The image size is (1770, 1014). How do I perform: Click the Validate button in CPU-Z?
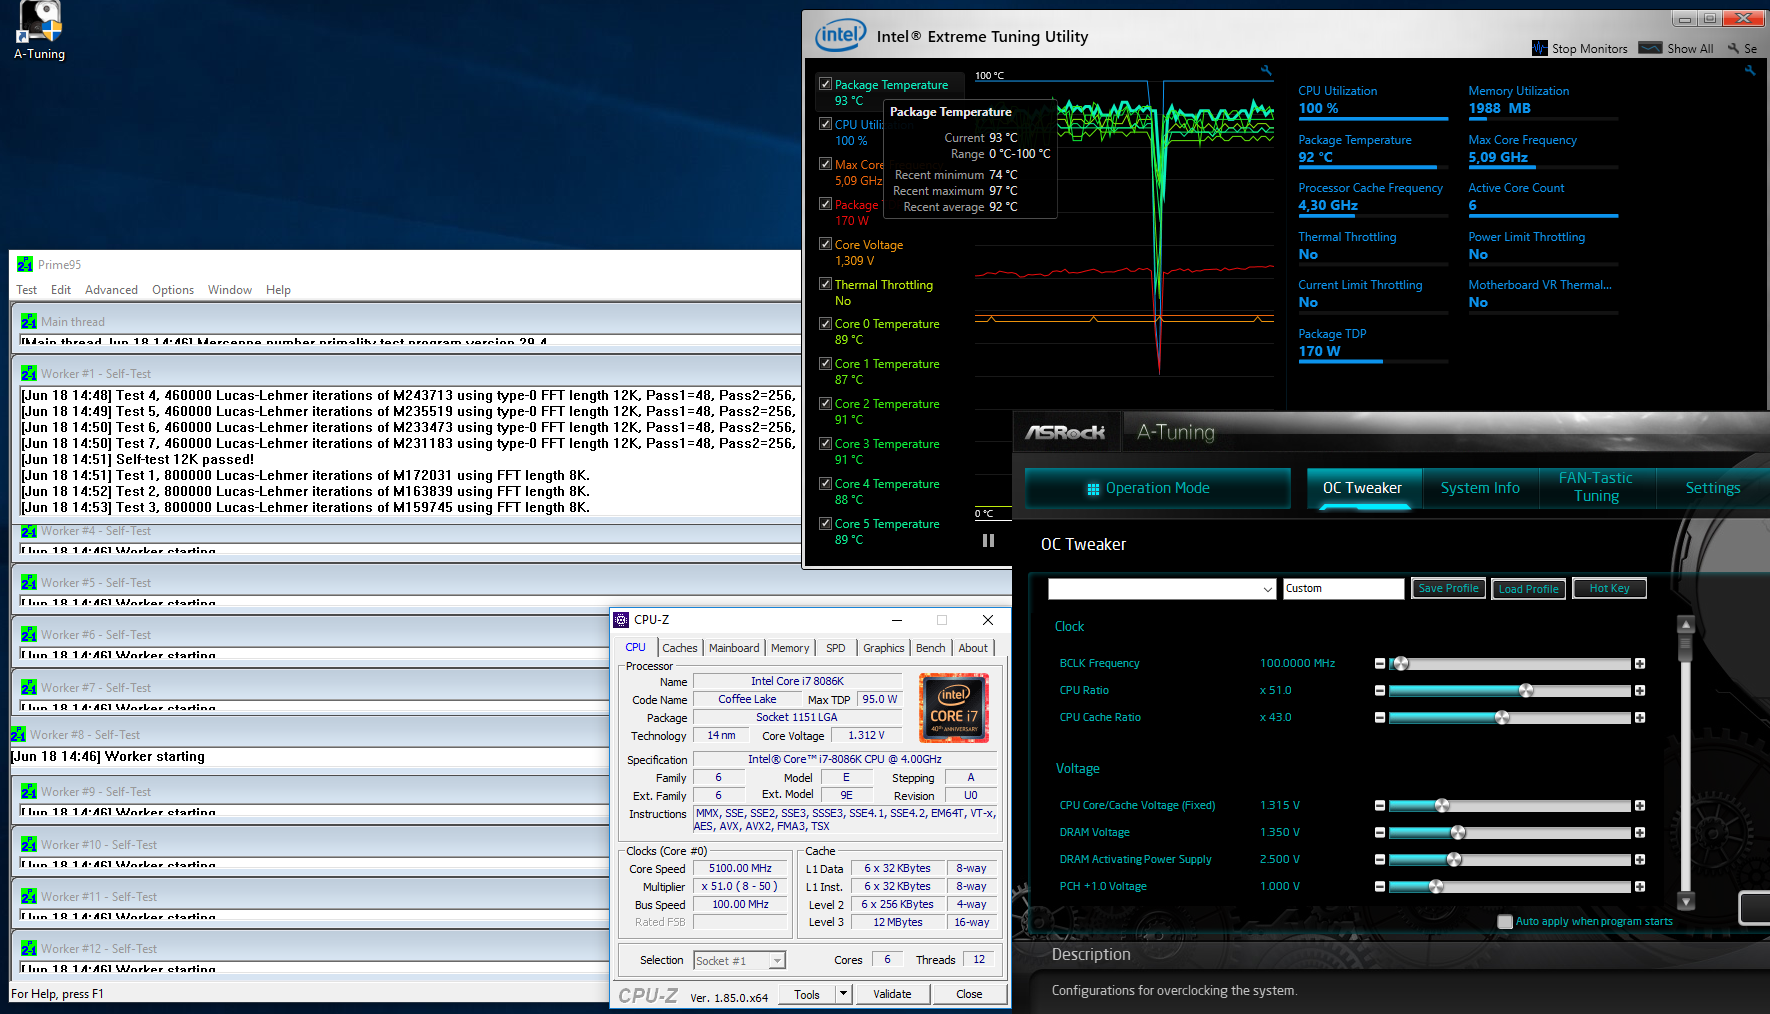tap(892, 994)
